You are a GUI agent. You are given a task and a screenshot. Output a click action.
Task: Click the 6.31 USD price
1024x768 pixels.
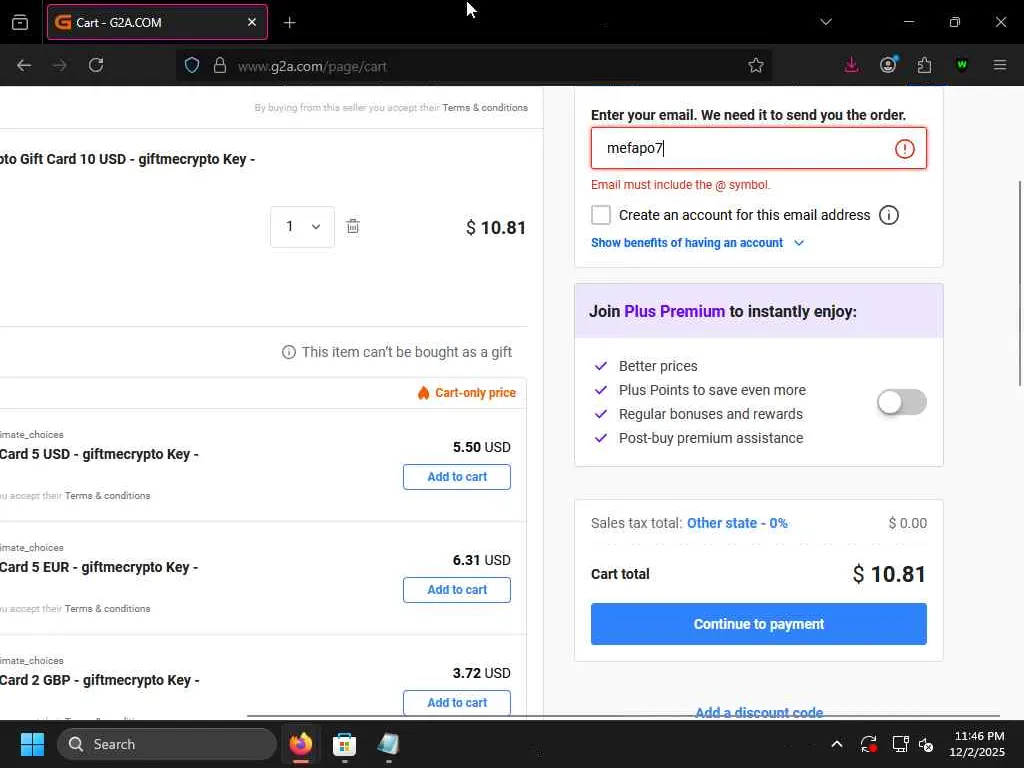(481, 560)
